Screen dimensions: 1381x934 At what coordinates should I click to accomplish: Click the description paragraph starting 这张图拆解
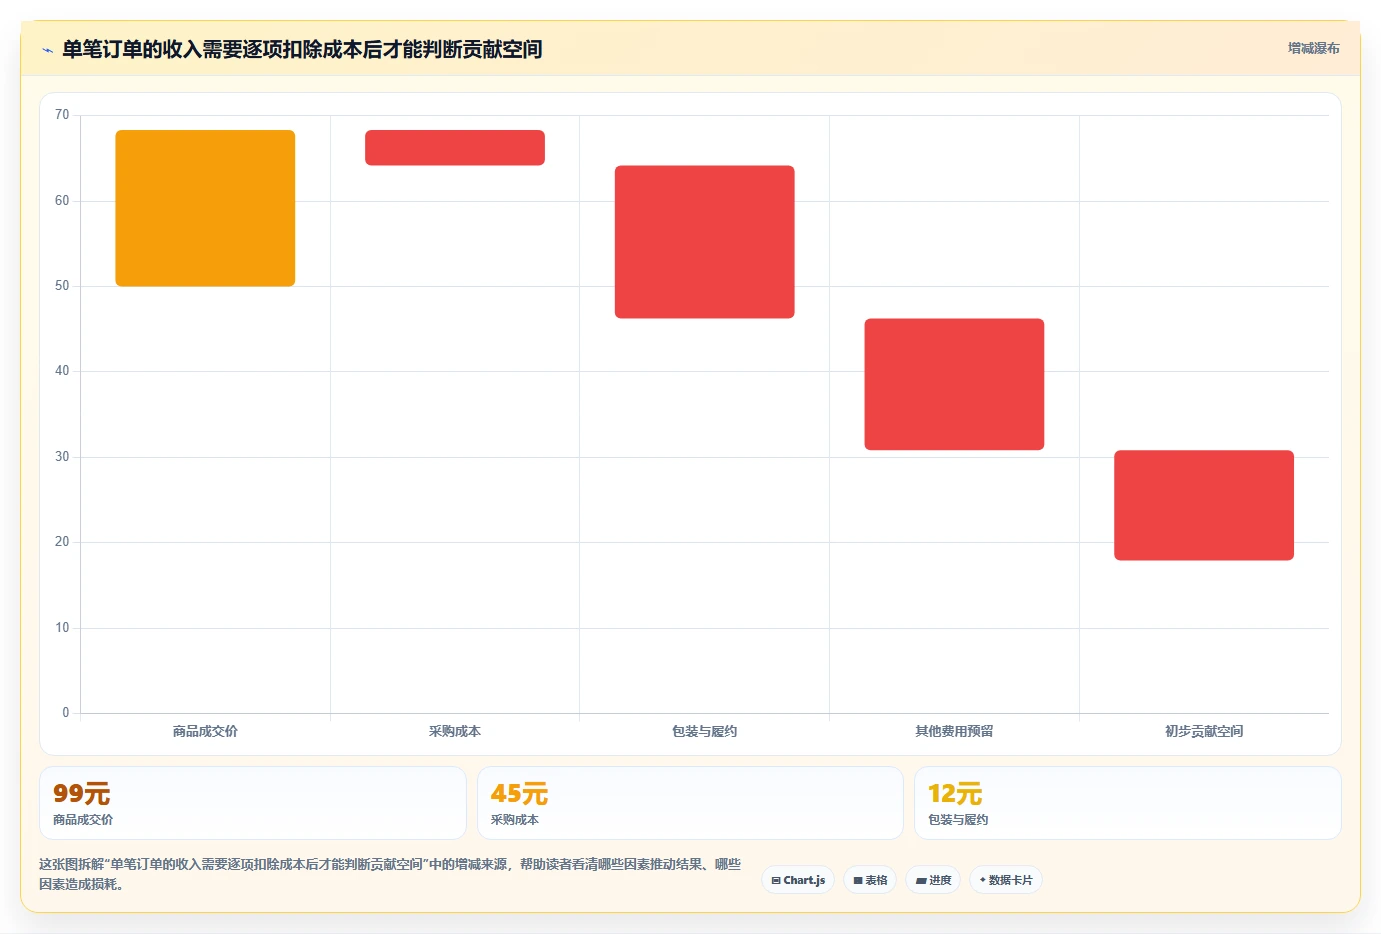(x=390, y=874)
